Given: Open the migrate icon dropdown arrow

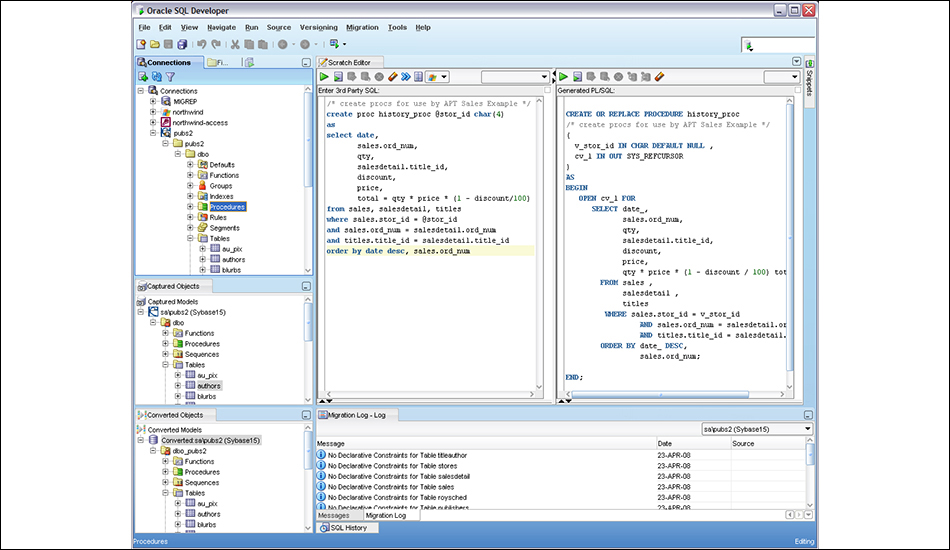Looking at the screenshot, I should 345,44.
